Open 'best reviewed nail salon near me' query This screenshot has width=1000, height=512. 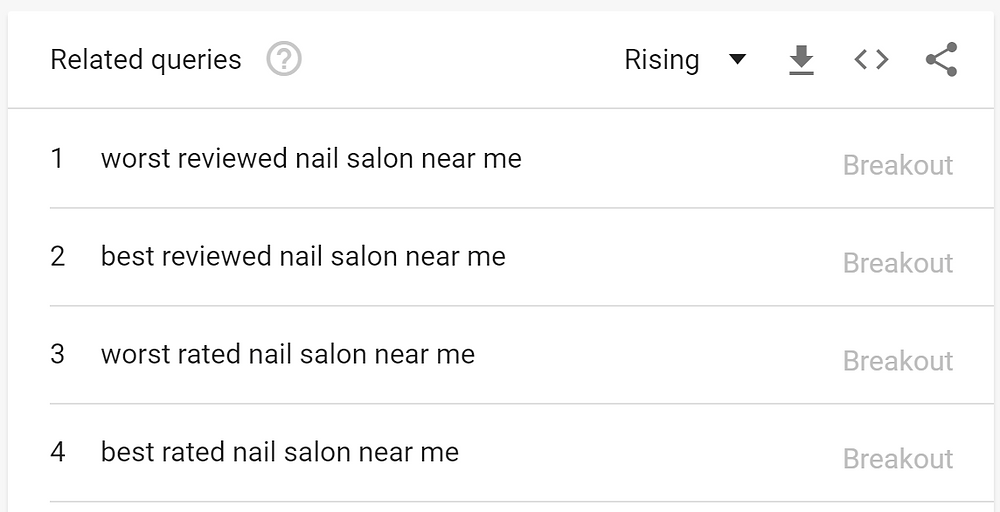303,256
